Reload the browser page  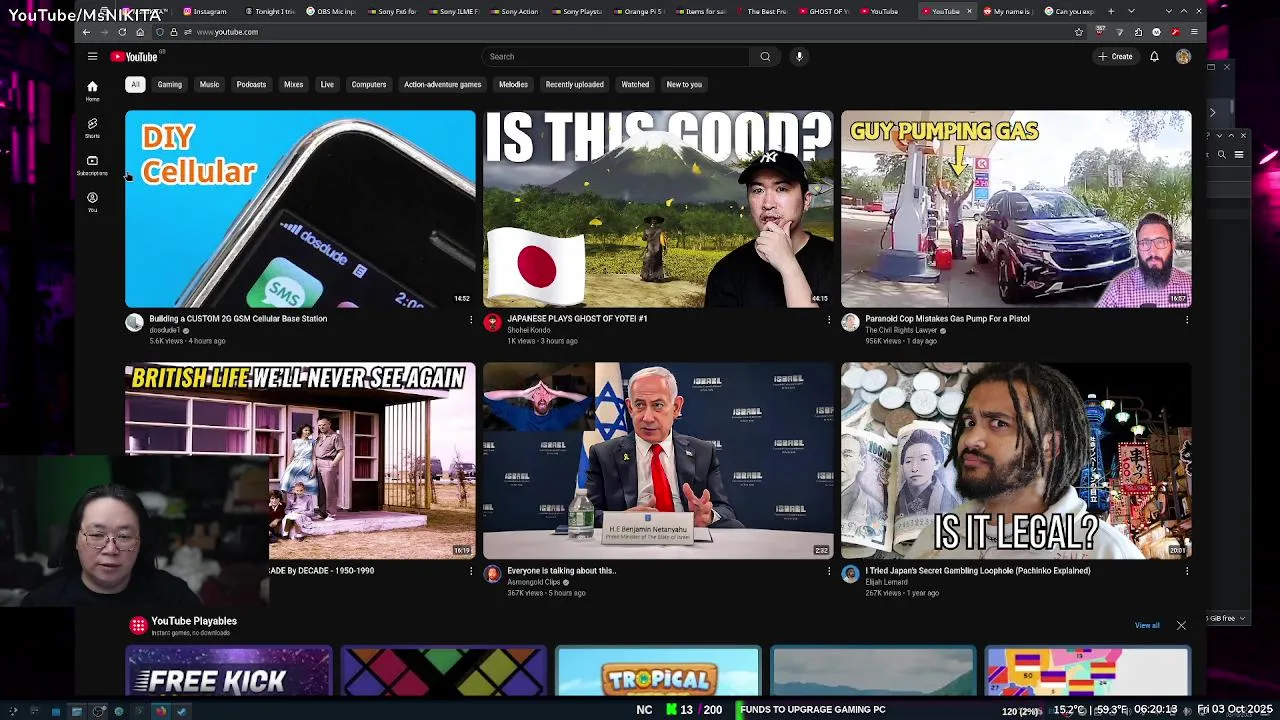(122, 32)
